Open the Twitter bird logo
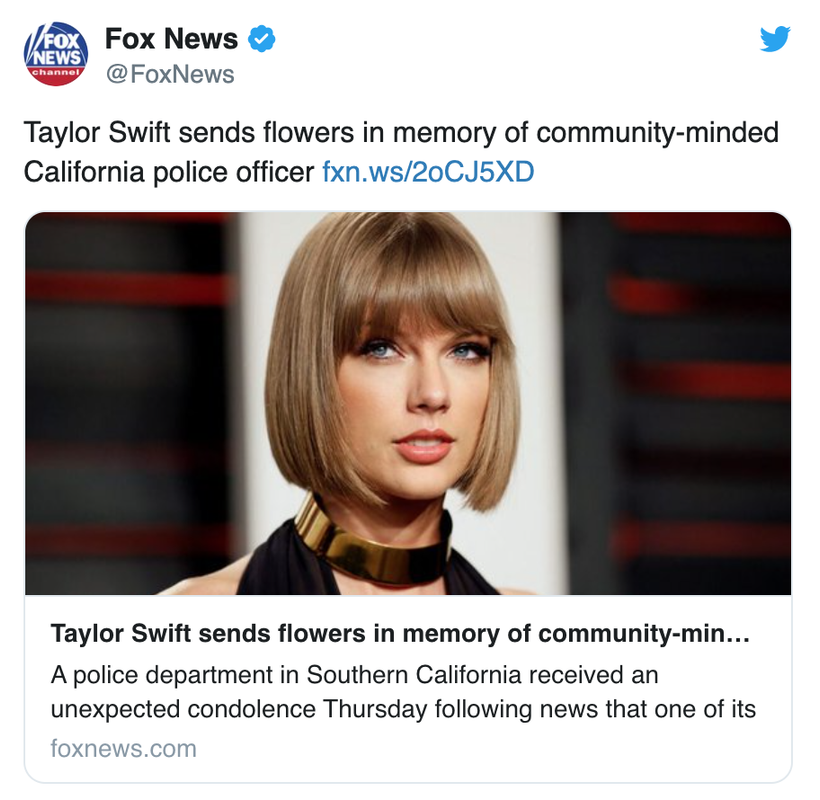 775,39
